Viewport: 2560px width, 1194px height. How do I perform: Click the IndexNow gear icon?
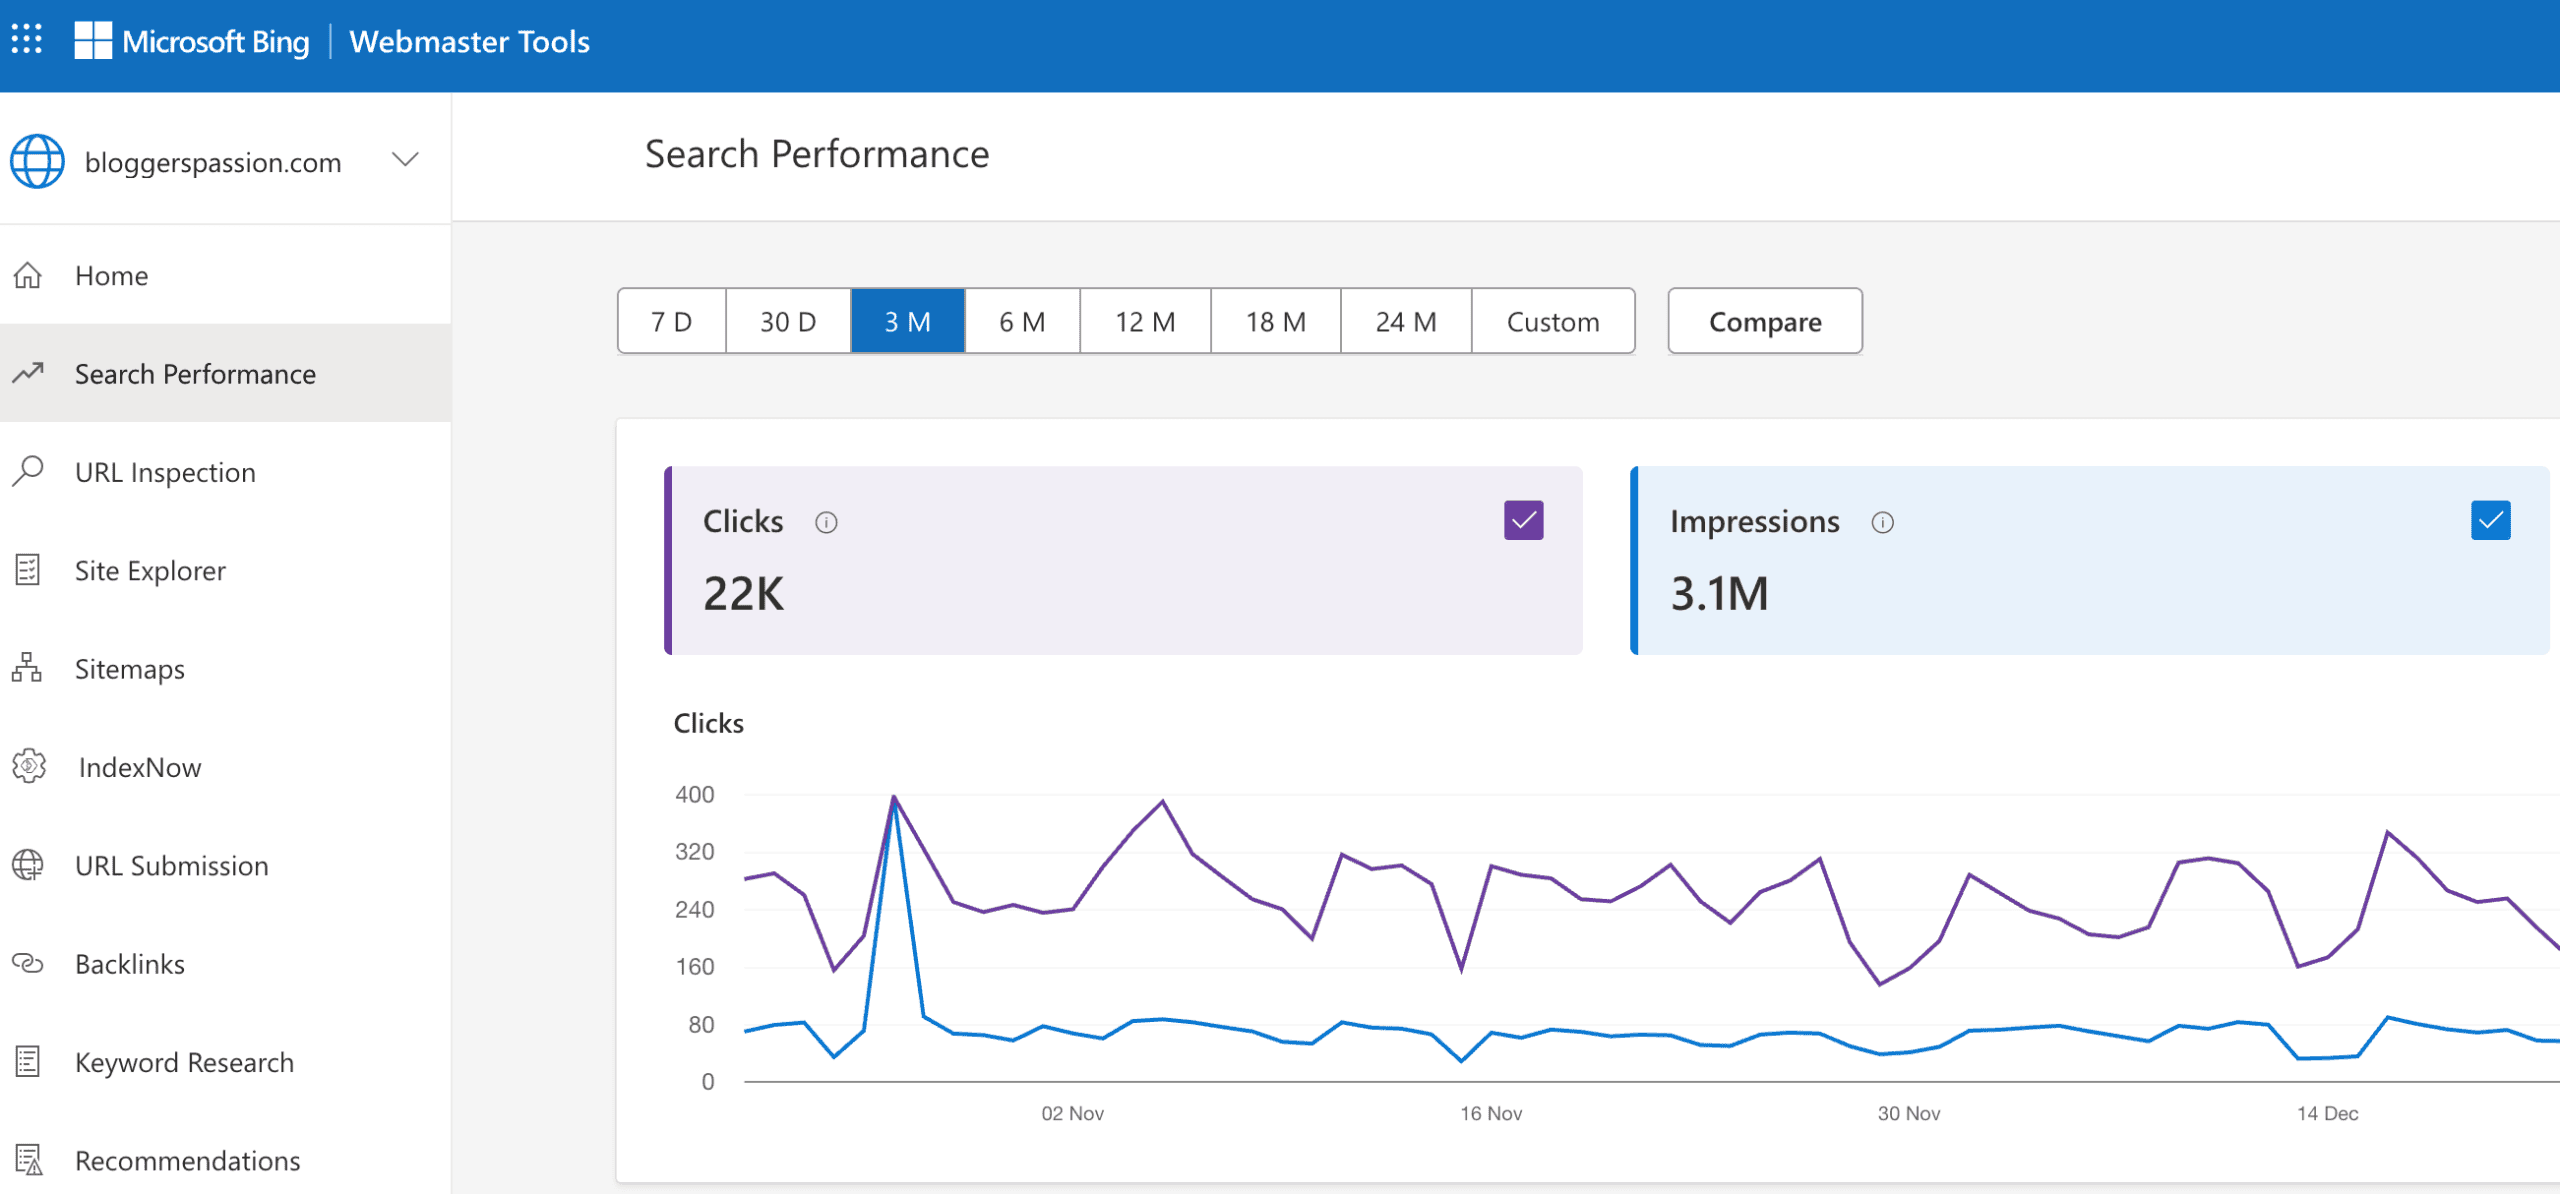pyautogui.click(x=29, y=767)
